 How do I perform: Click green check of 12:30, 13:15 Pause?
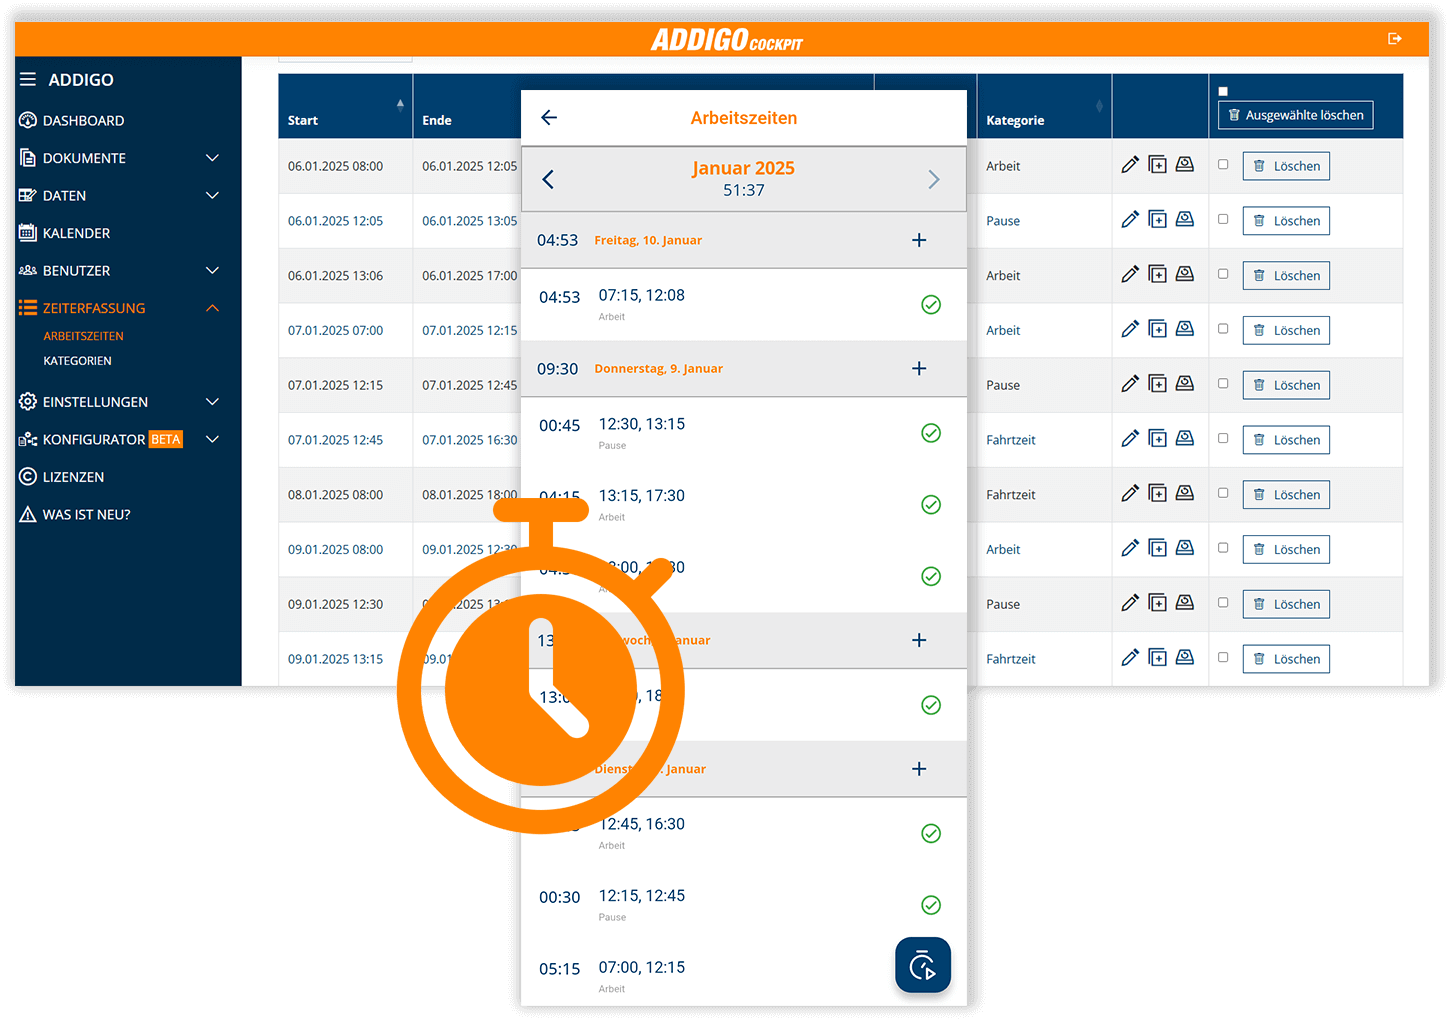click(x=931, y=433)
